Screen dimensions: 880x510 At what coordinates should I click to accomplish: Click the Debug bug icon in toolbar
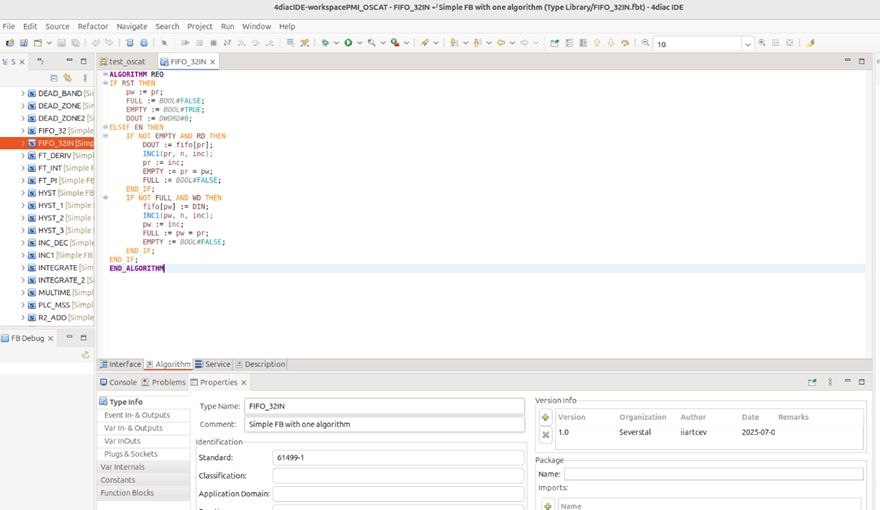tap(325, 43)
